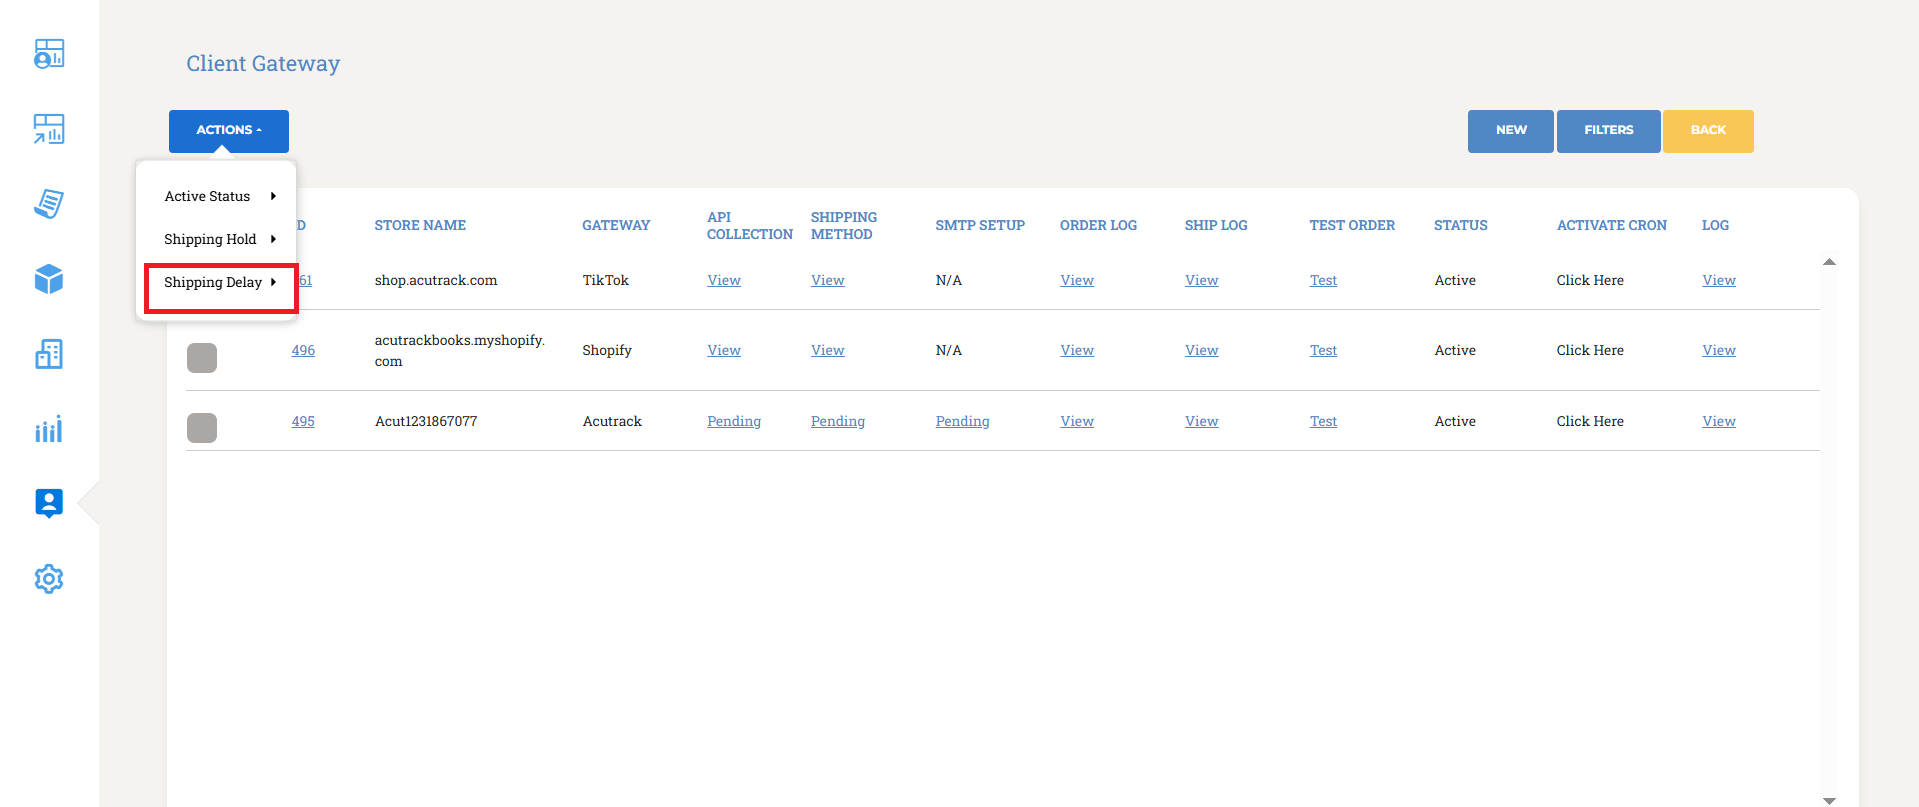This screenshot has width=1919, height=807.
Task: Expand Shipping Delay submenu
Action: [x=220, y=283]
